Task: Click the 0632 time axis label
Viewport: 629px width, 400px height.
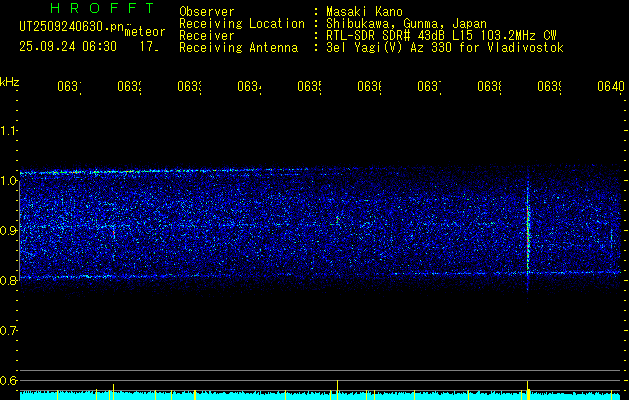Action: (x=130, y=87)
